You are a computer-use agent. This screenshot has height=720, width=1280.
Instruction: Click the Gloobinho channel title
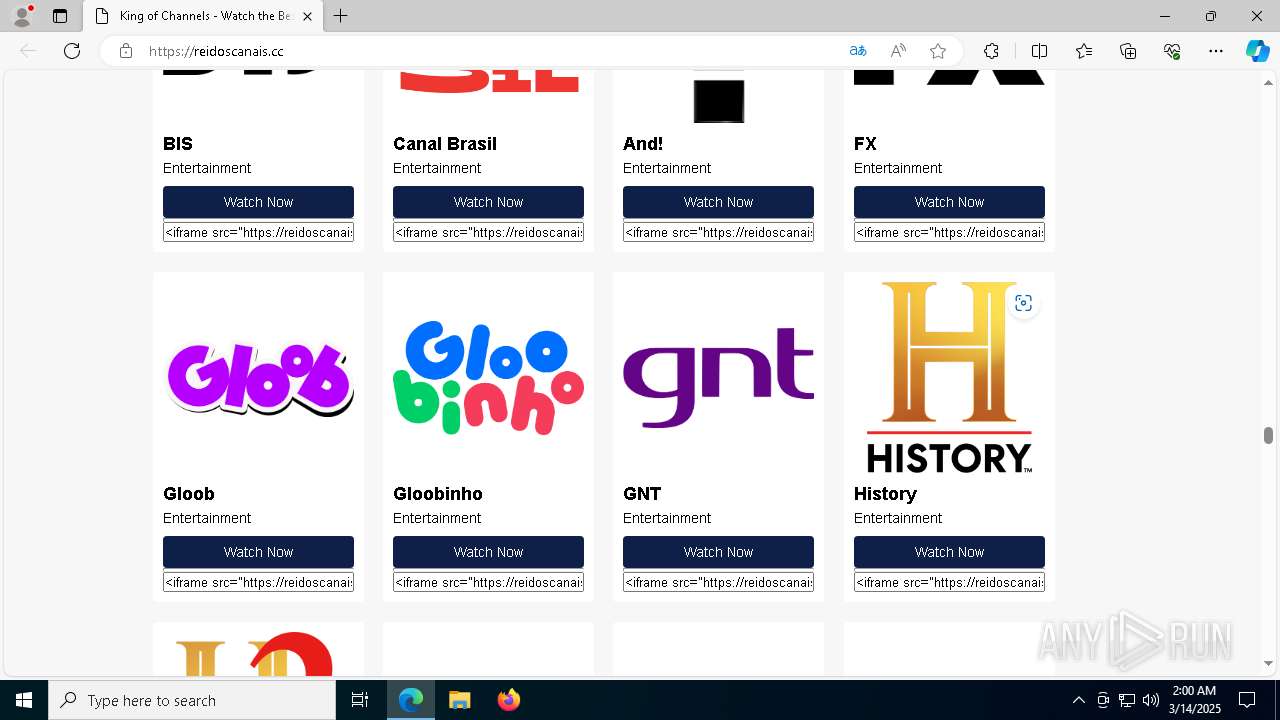438,494
